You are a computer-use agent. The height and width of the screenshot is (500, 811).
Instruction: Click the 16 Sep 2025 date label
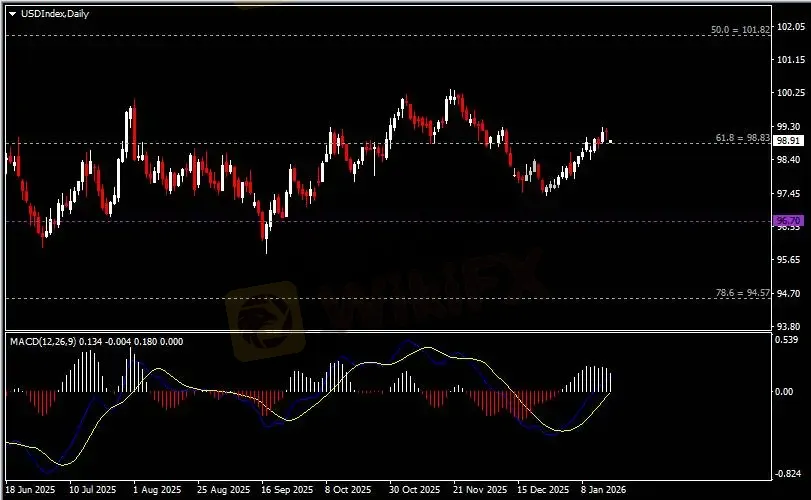(x=287, y=489)
